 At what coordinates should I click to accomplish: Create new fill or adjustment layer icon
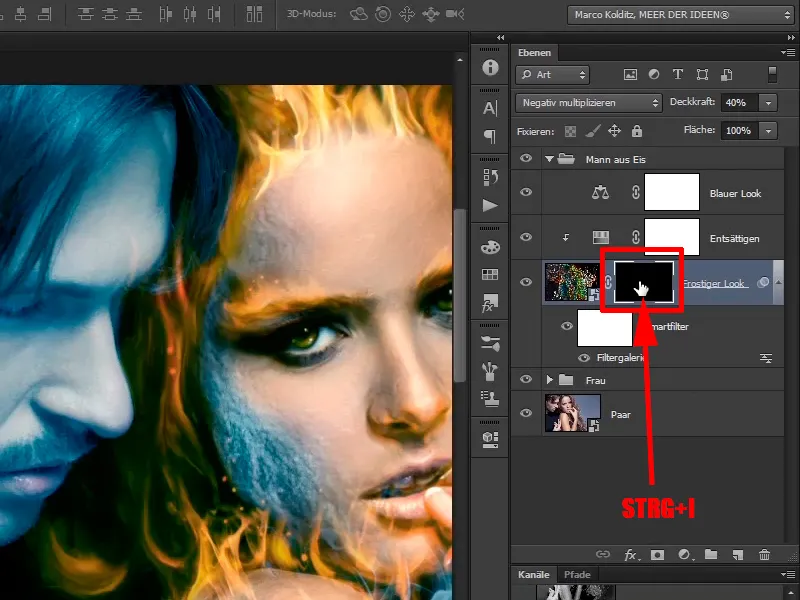point(685,555)
